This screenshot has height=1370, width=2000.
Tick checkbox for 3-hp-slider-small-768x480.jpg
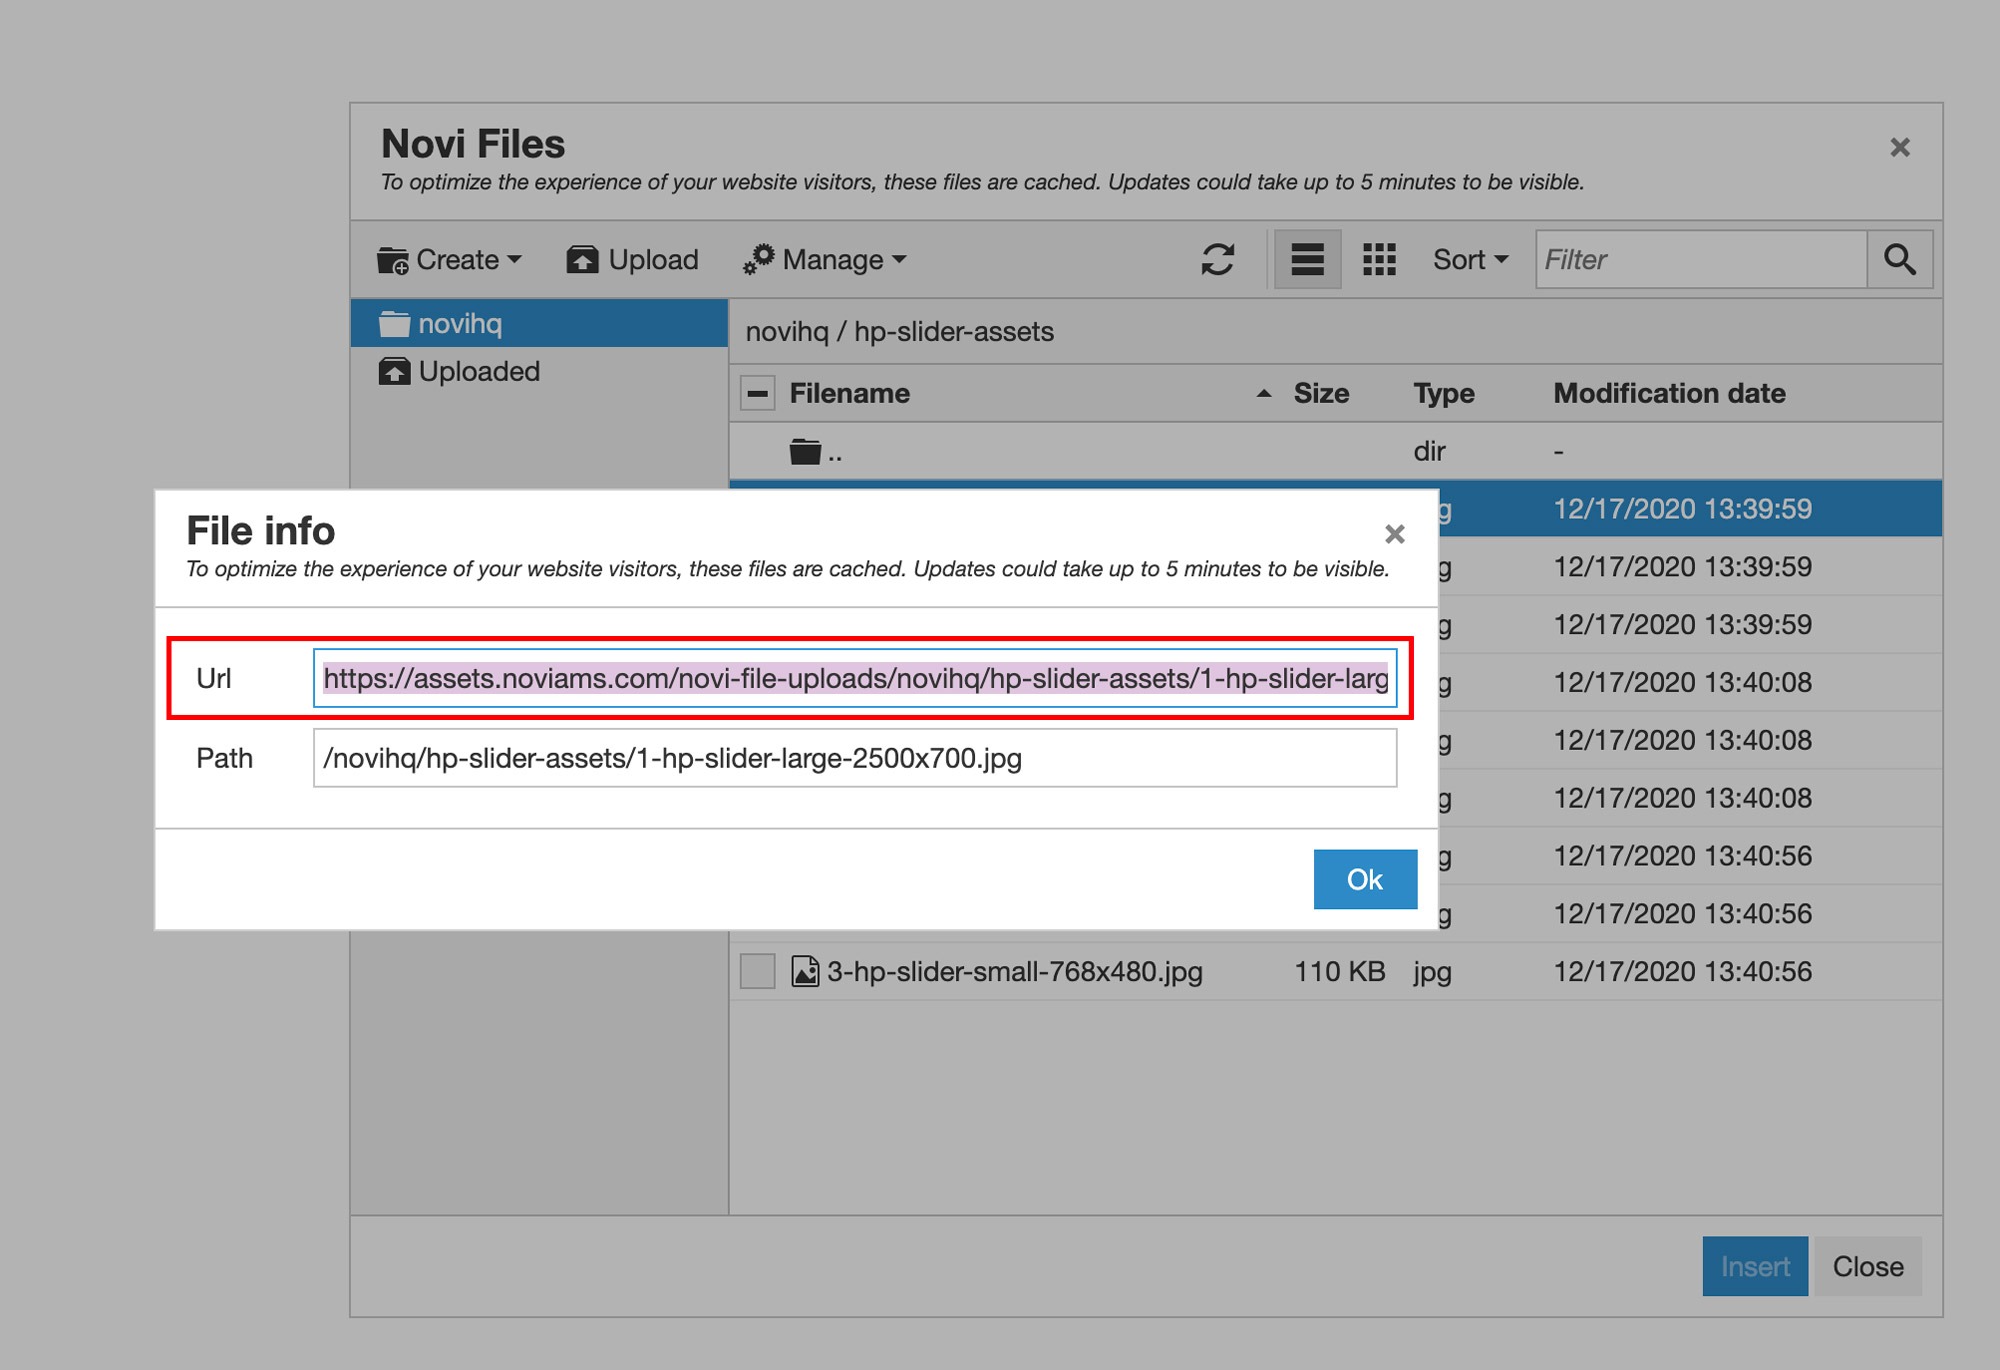(758, 971)
